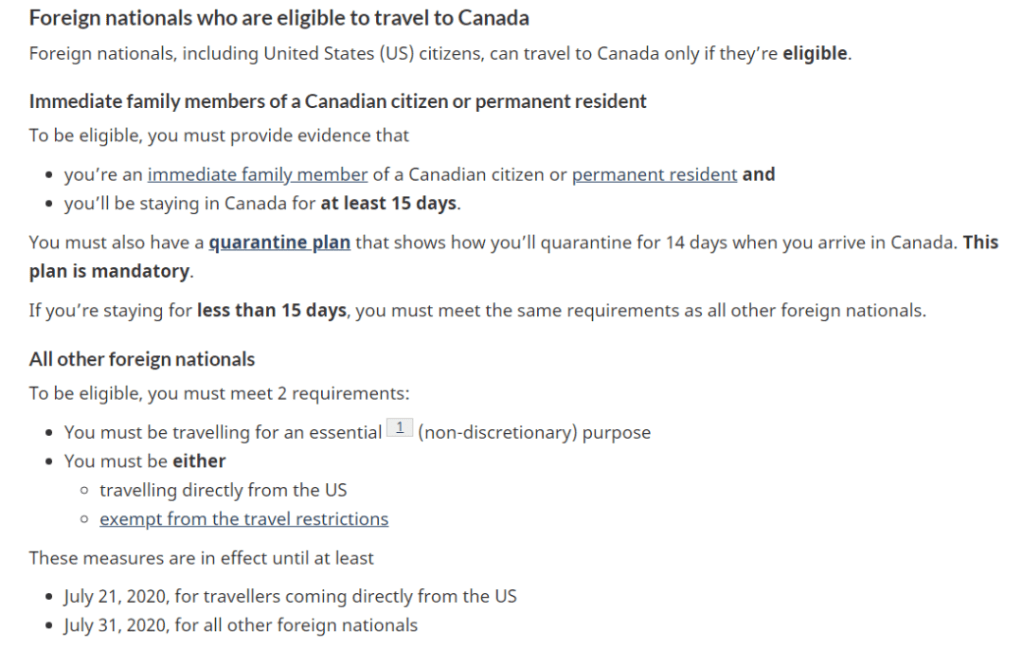The width and height of the screenshot is (1023, 649).
Task: Click the bold word "either"
Action: coord(199,461)
